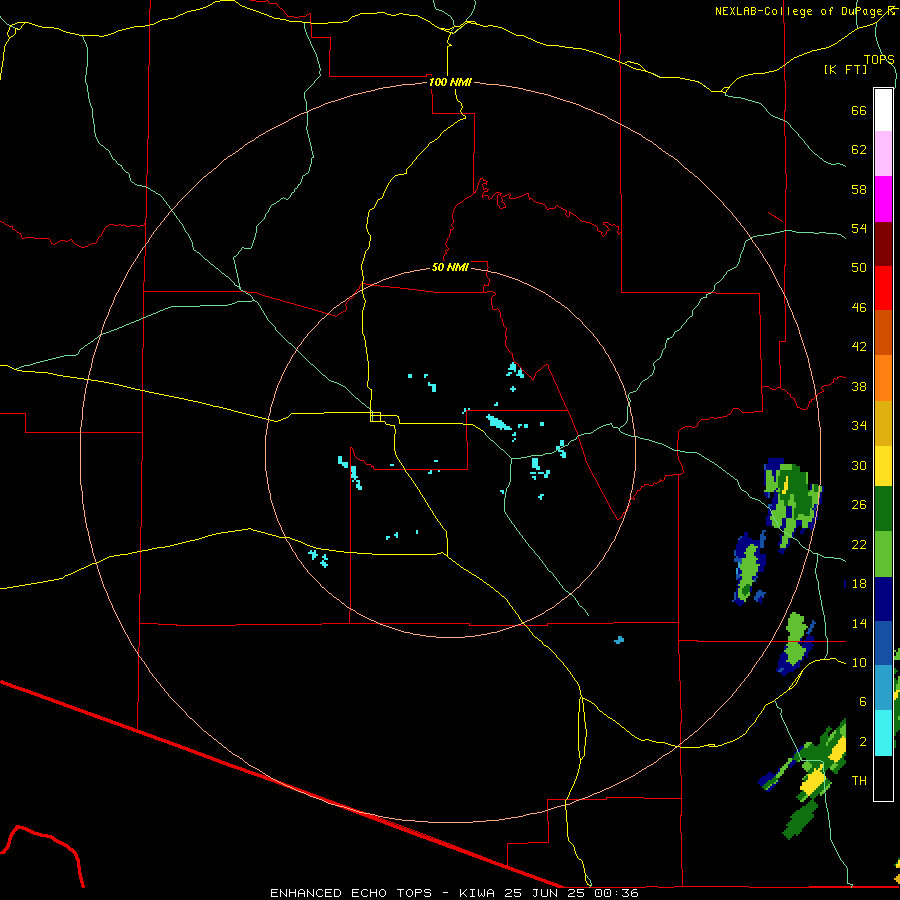Click the 2 legend scale number

(863, 742)
